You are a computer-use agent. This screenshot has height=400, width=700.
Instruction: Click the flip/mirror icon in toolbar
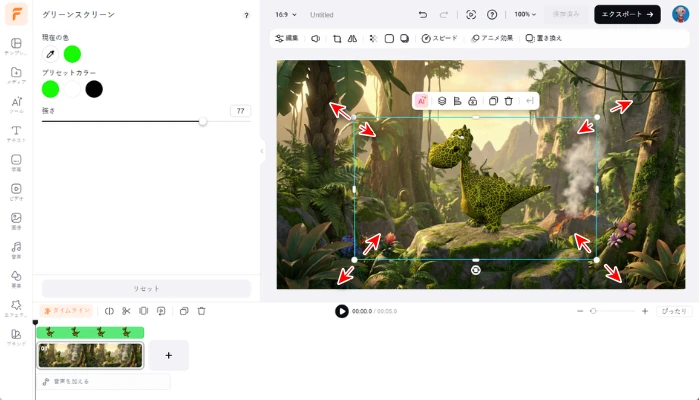click(x=352, y=38)
